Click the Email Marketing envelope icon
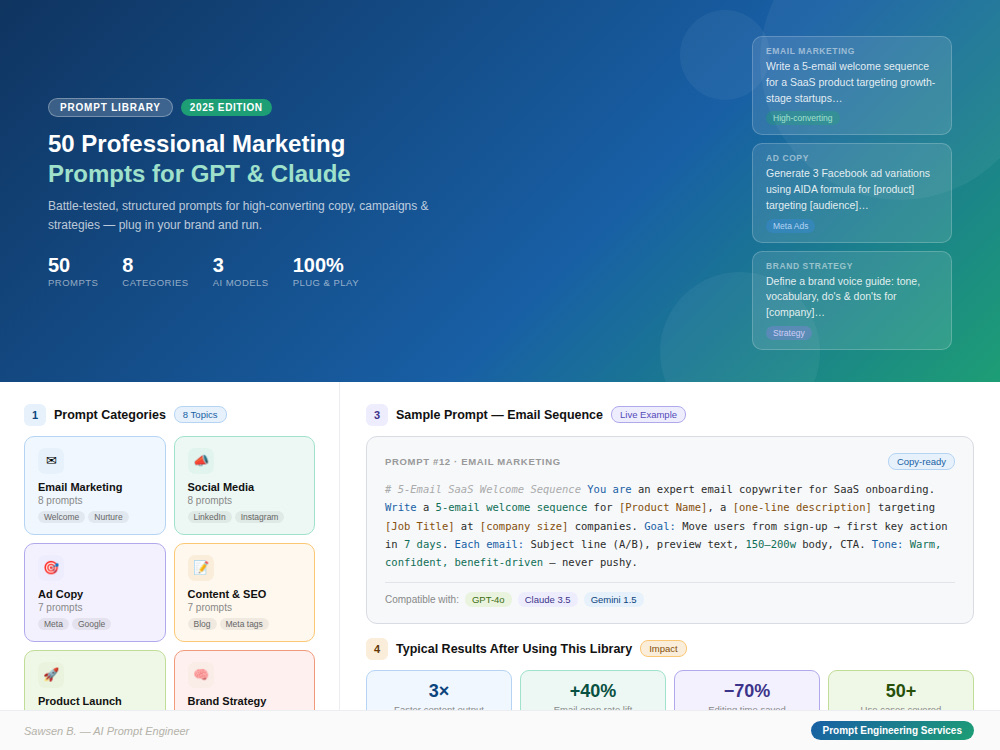1000x750 pixels. tap(51, 460)
